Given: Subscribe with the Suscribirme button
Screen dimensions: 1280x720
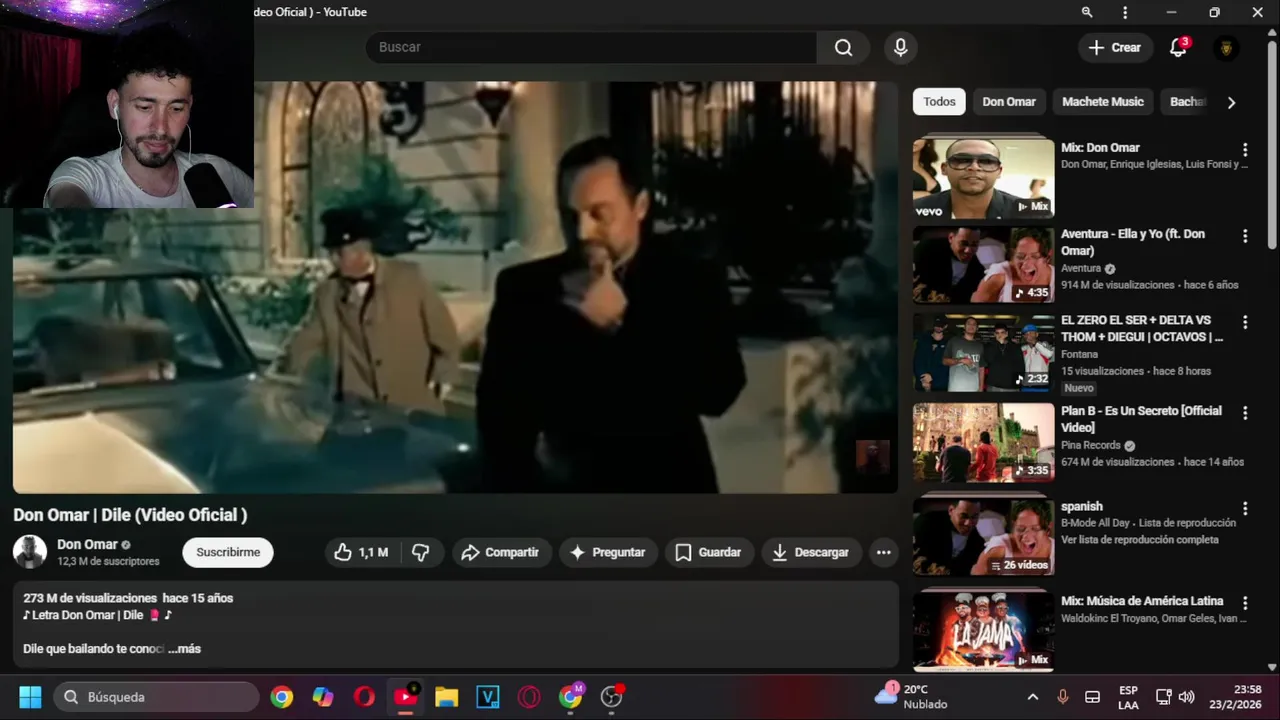Looking at the screenshot, I should coord(228,552).
